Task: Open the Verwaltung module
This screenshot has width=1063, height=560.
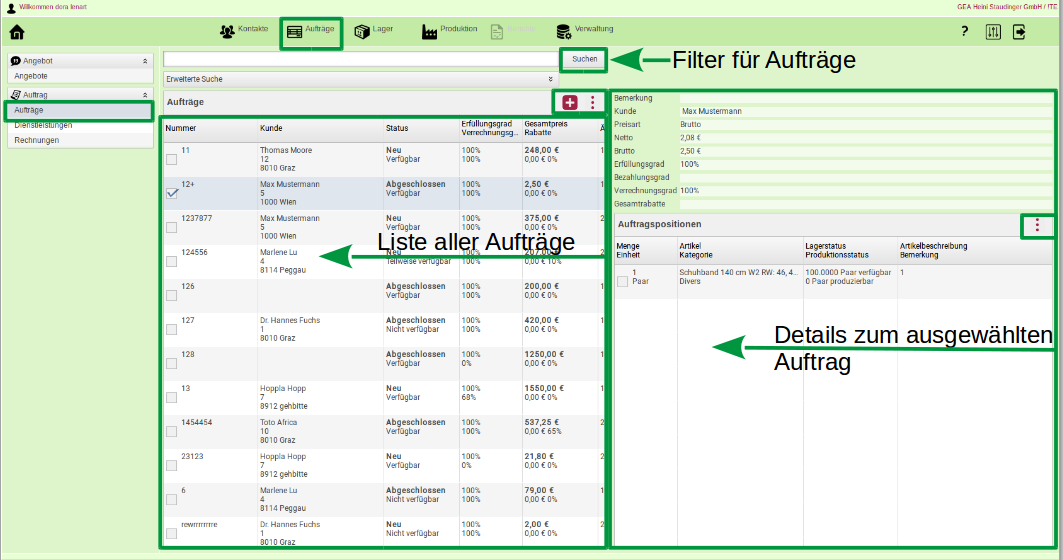Action: pos(585,30)
